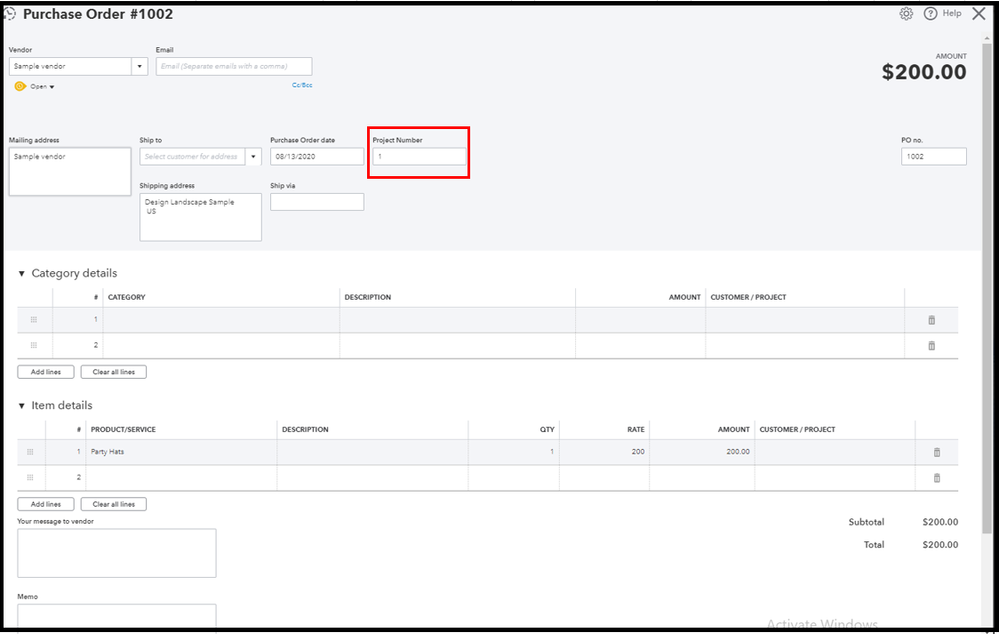Click Product/Service cell of item line 2
The image size is (999, 634).
click(x=181, y=477)
